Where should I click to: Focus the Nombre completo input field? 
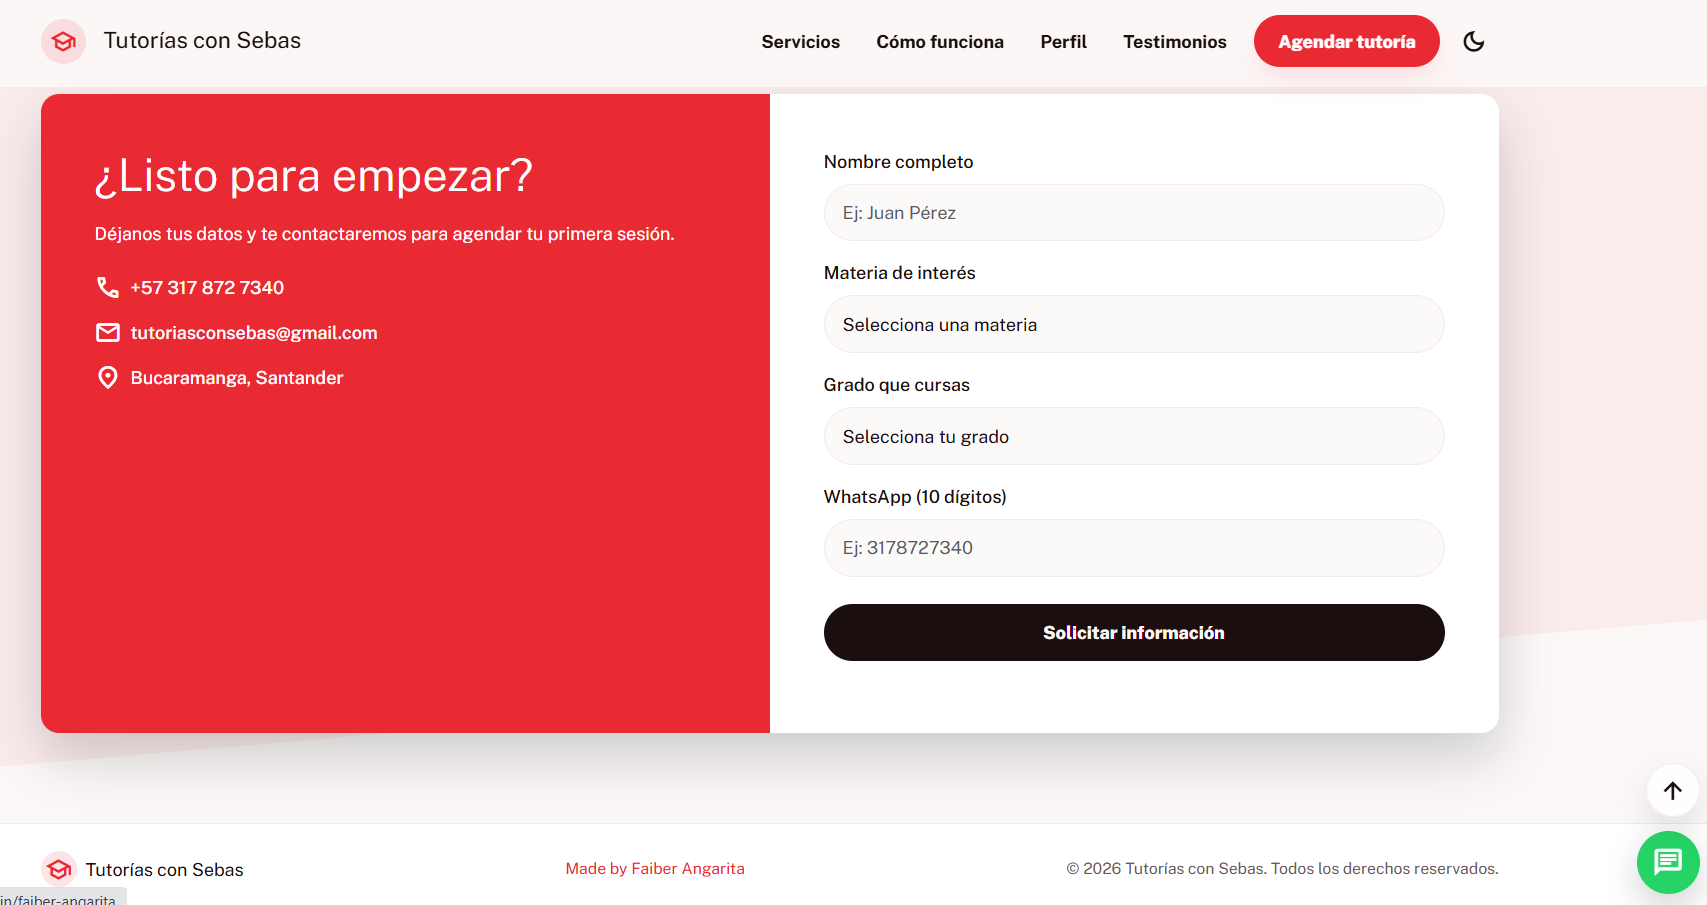tap(1133, 213)
